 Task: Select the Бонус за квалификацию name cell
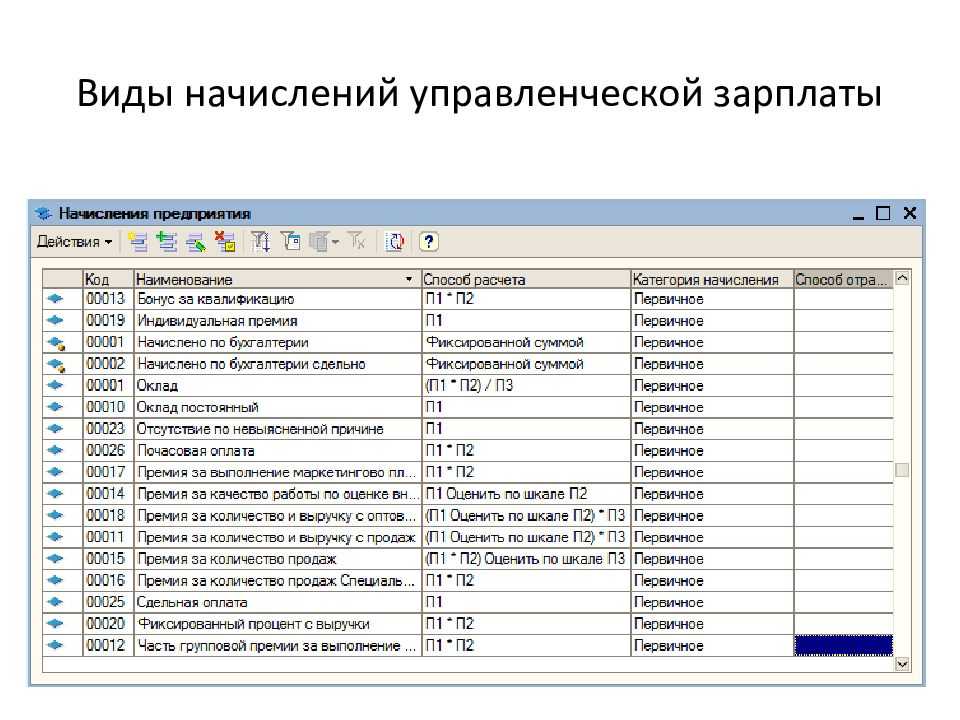(x=277, y=299)
